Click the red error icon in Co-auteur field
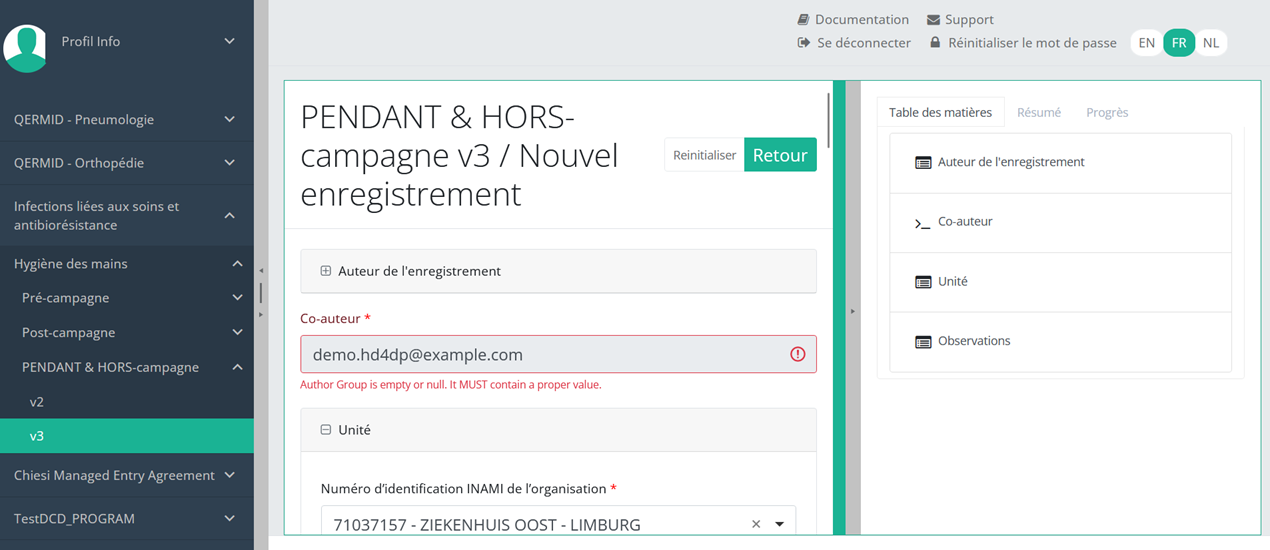This screenshot has height=550, width=1270. click(x=797, y=354)
